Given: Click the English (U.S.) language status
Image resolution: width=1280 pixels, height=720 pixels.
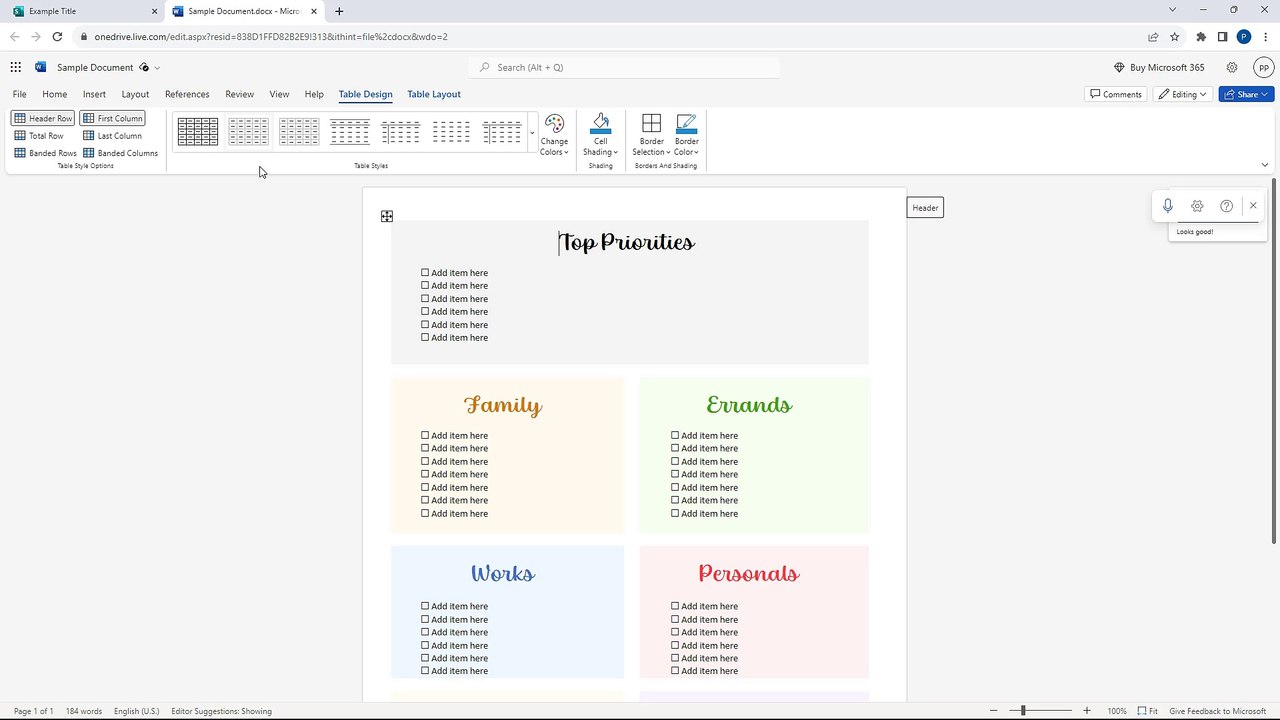Looking at the screenshot, I should 136,711.
